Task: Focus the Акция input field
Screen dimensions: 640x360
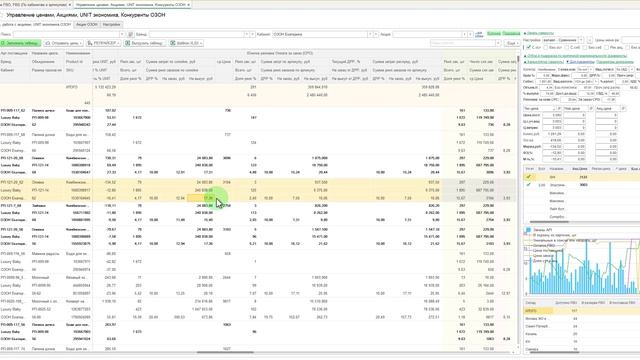Action: [427, 34]
